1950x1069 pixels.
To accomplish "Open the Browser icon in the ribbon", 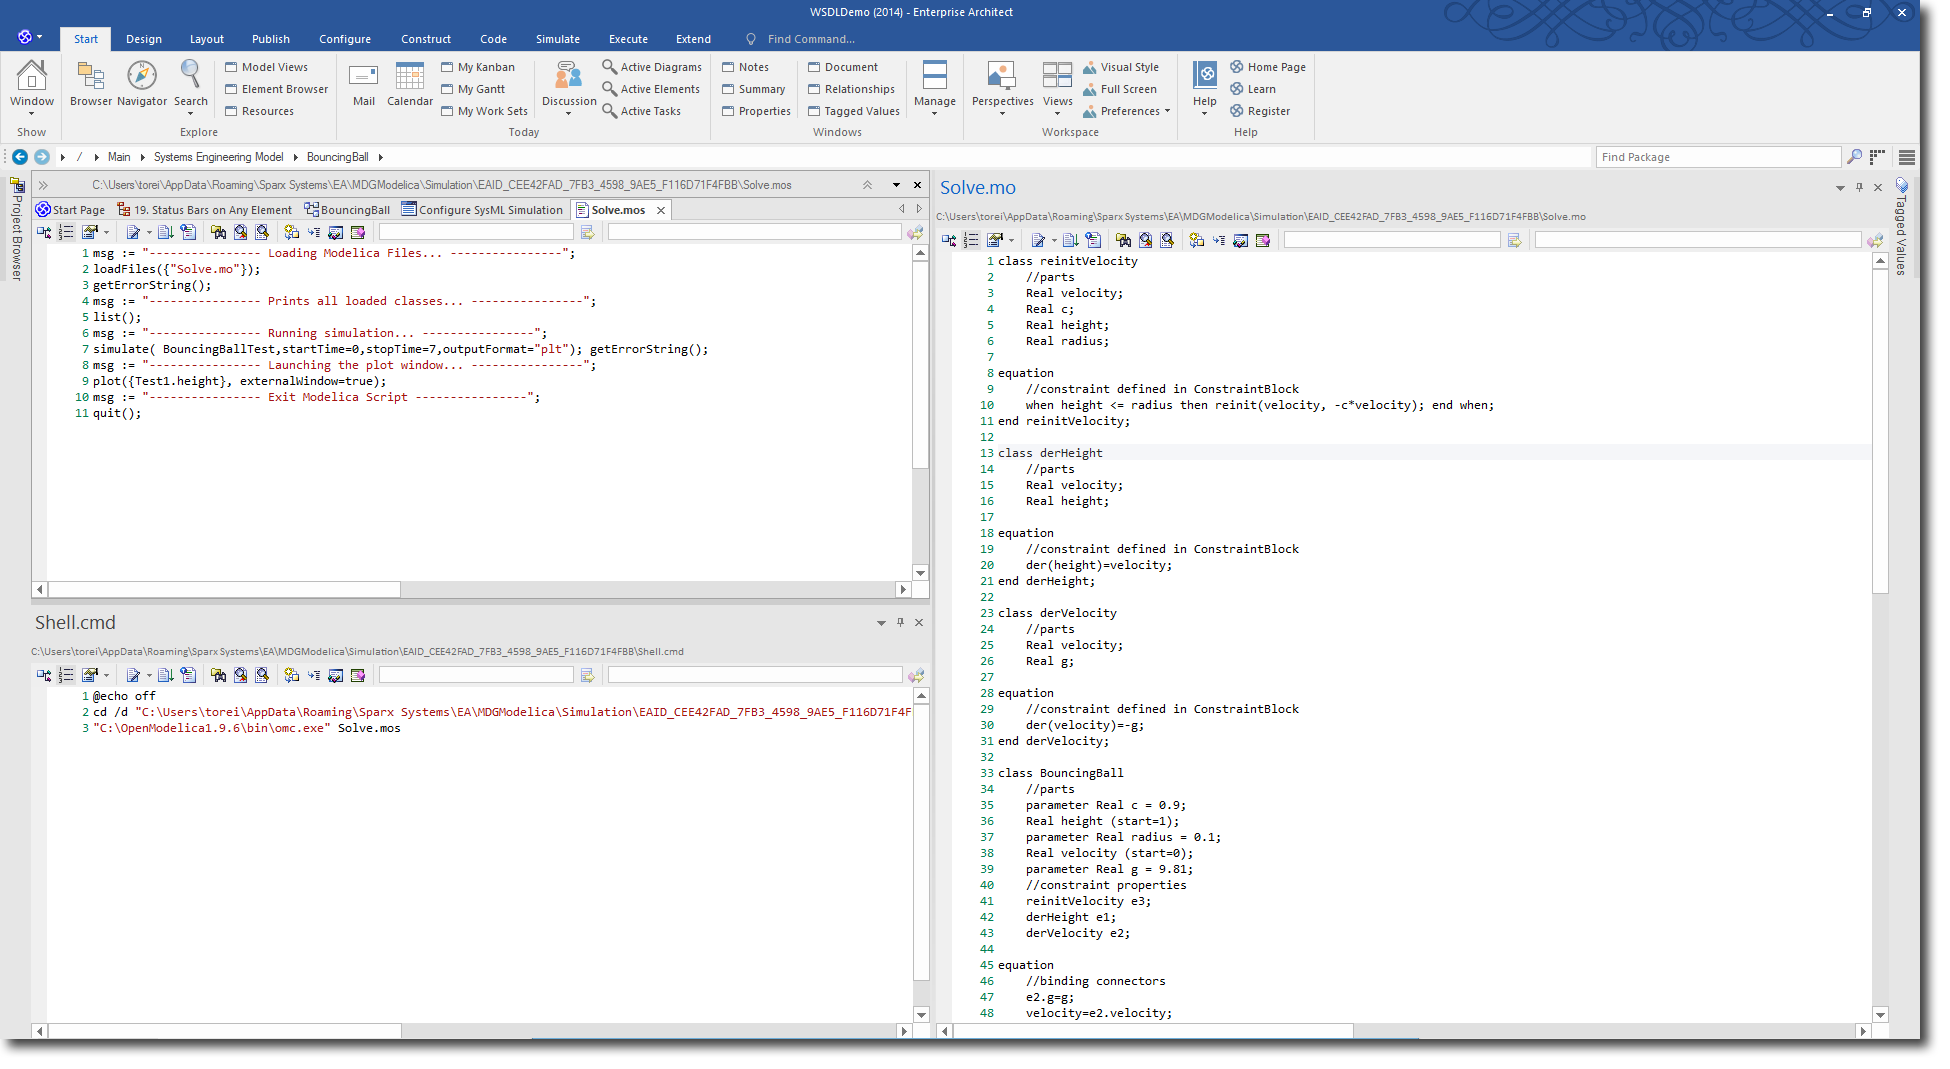I will [x=90, y=83].
